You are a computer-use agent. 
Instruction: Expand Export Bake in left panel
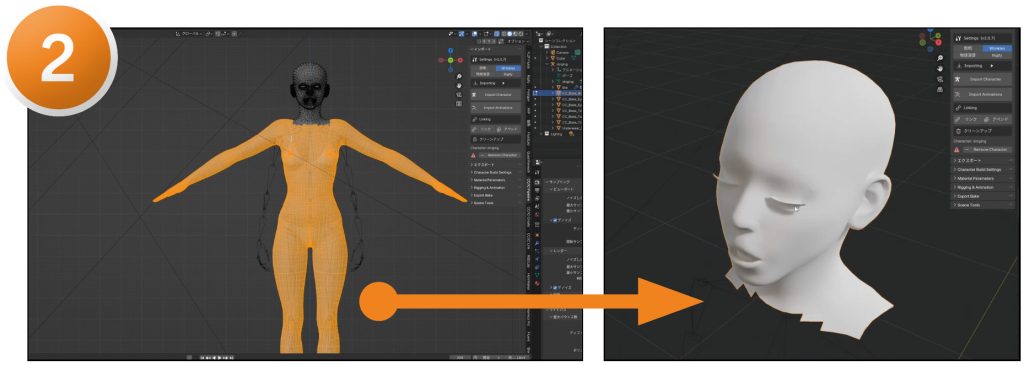click(x=496, y=195)
